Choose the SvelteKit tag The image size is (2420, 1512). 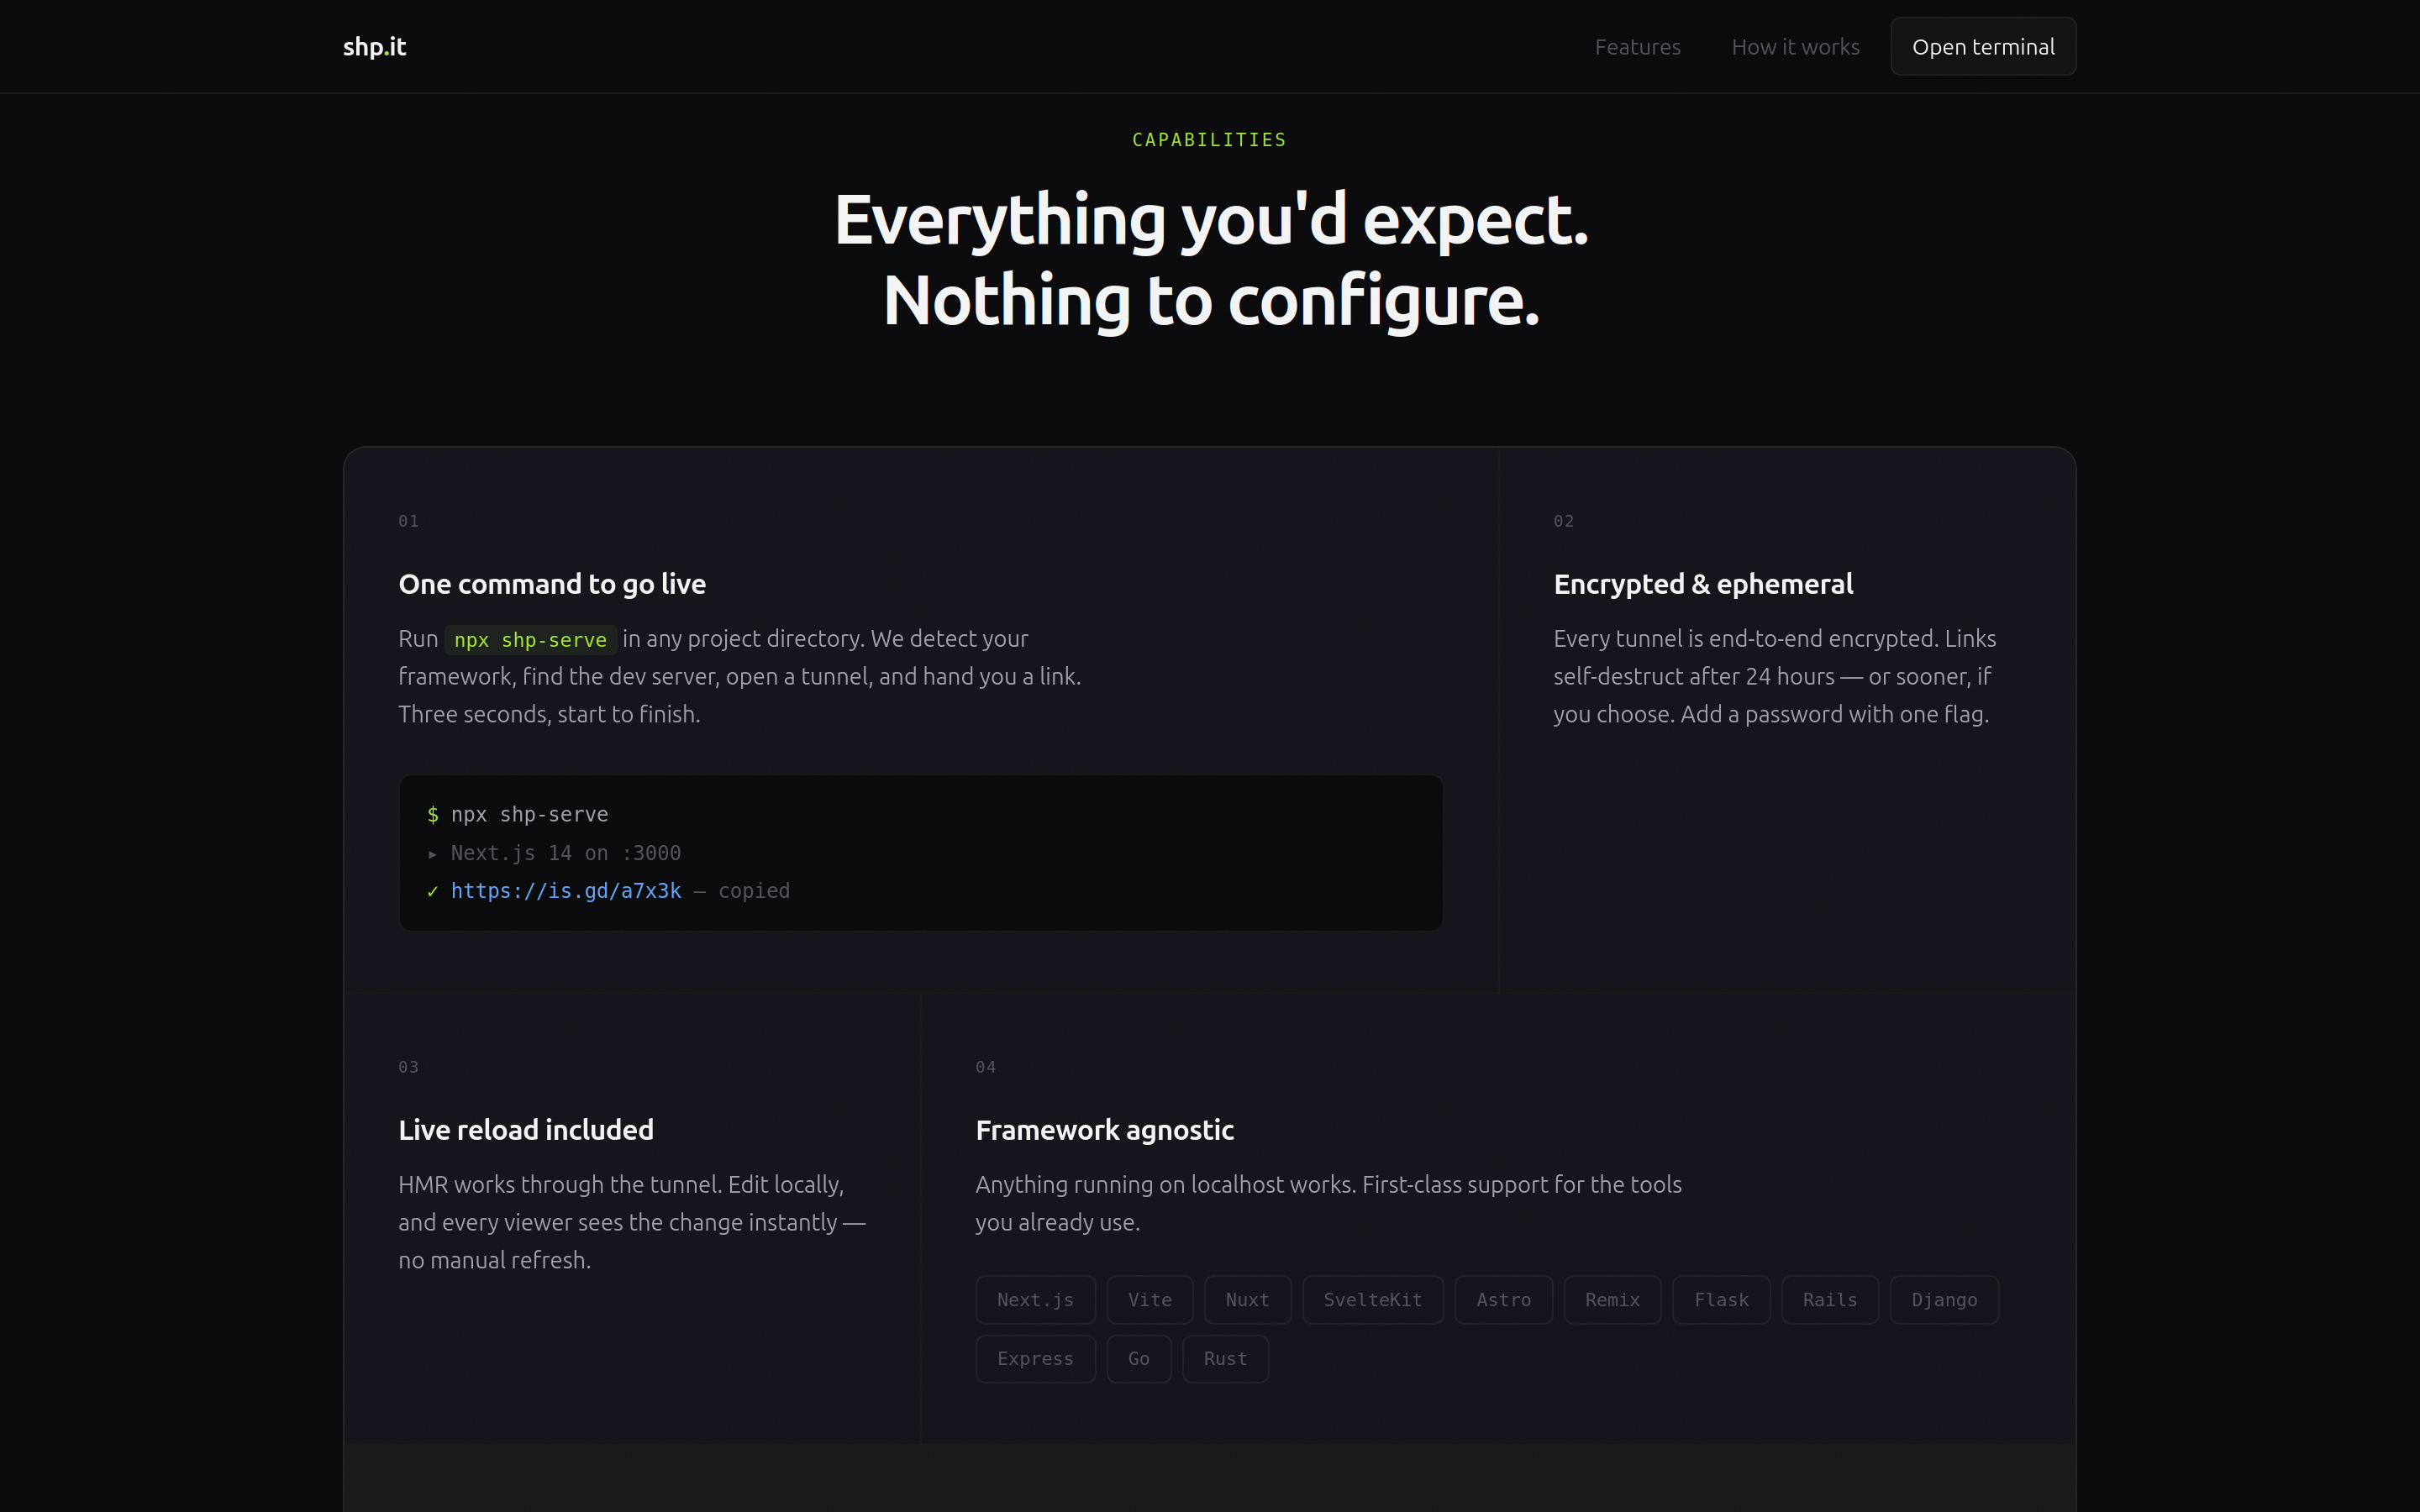tap(1372, 1300)
